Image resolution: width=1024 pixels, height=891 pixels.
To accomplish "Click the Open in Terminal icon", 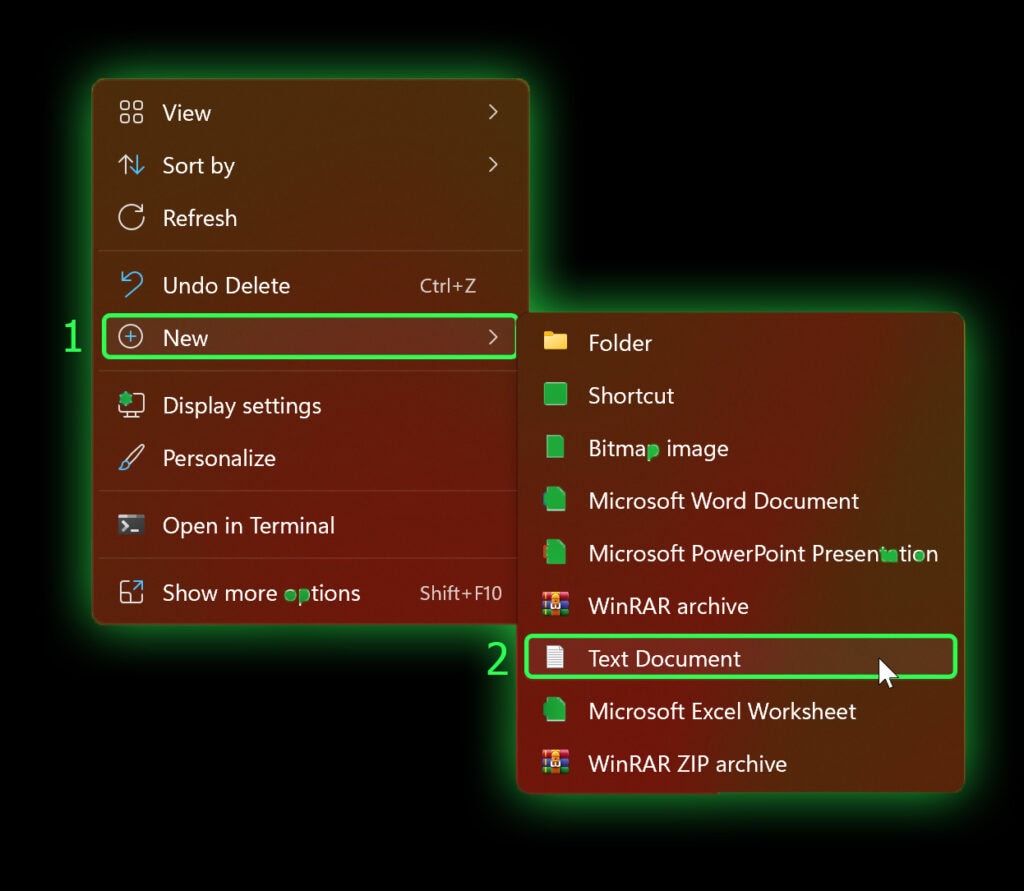I will point(131,525).
